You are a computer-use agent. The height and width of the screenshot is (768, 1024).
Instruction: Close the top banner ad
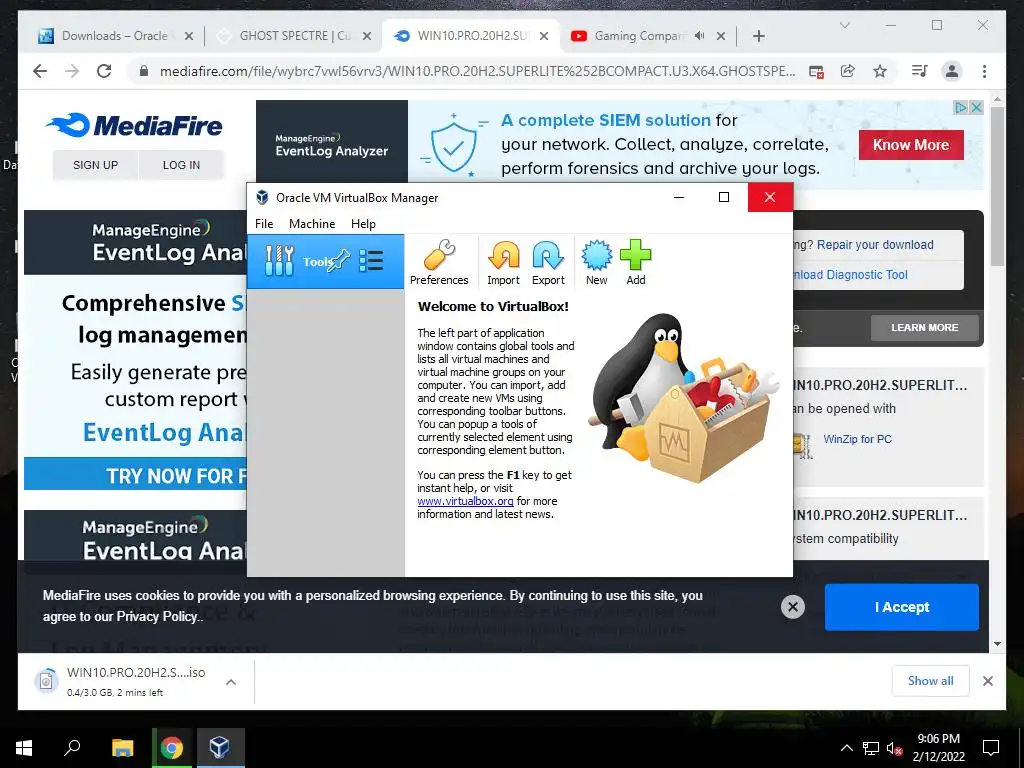click(x=976, y=107)
